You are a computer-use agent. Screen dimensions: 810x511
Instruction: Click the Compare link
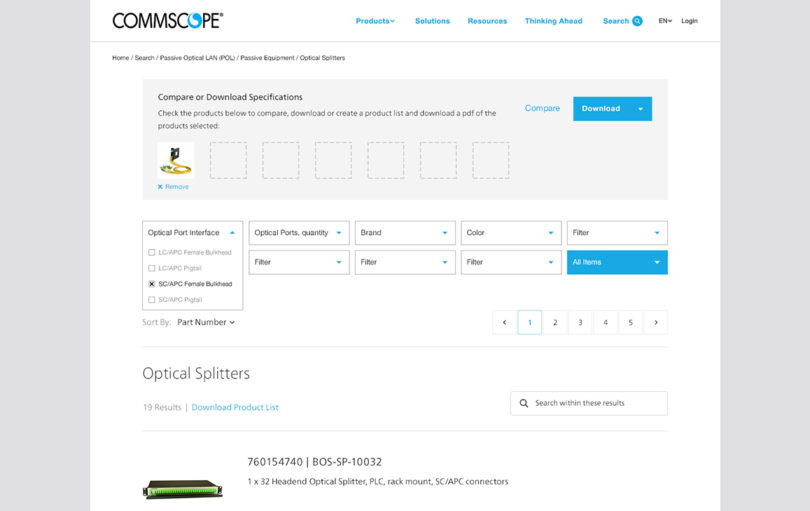tap(542, 108)
